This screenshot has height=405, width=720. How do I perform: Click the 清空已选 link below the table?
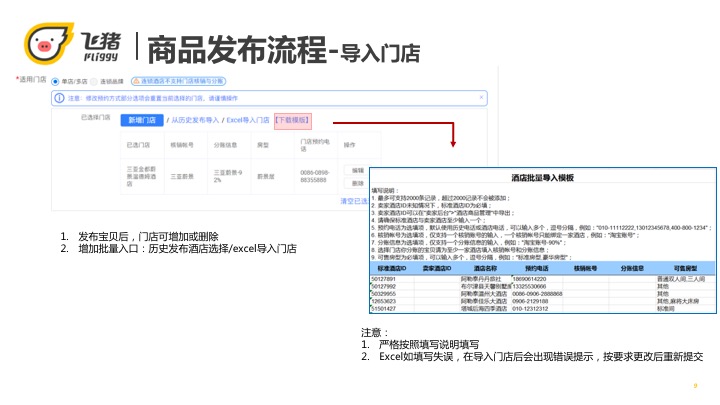354,201
